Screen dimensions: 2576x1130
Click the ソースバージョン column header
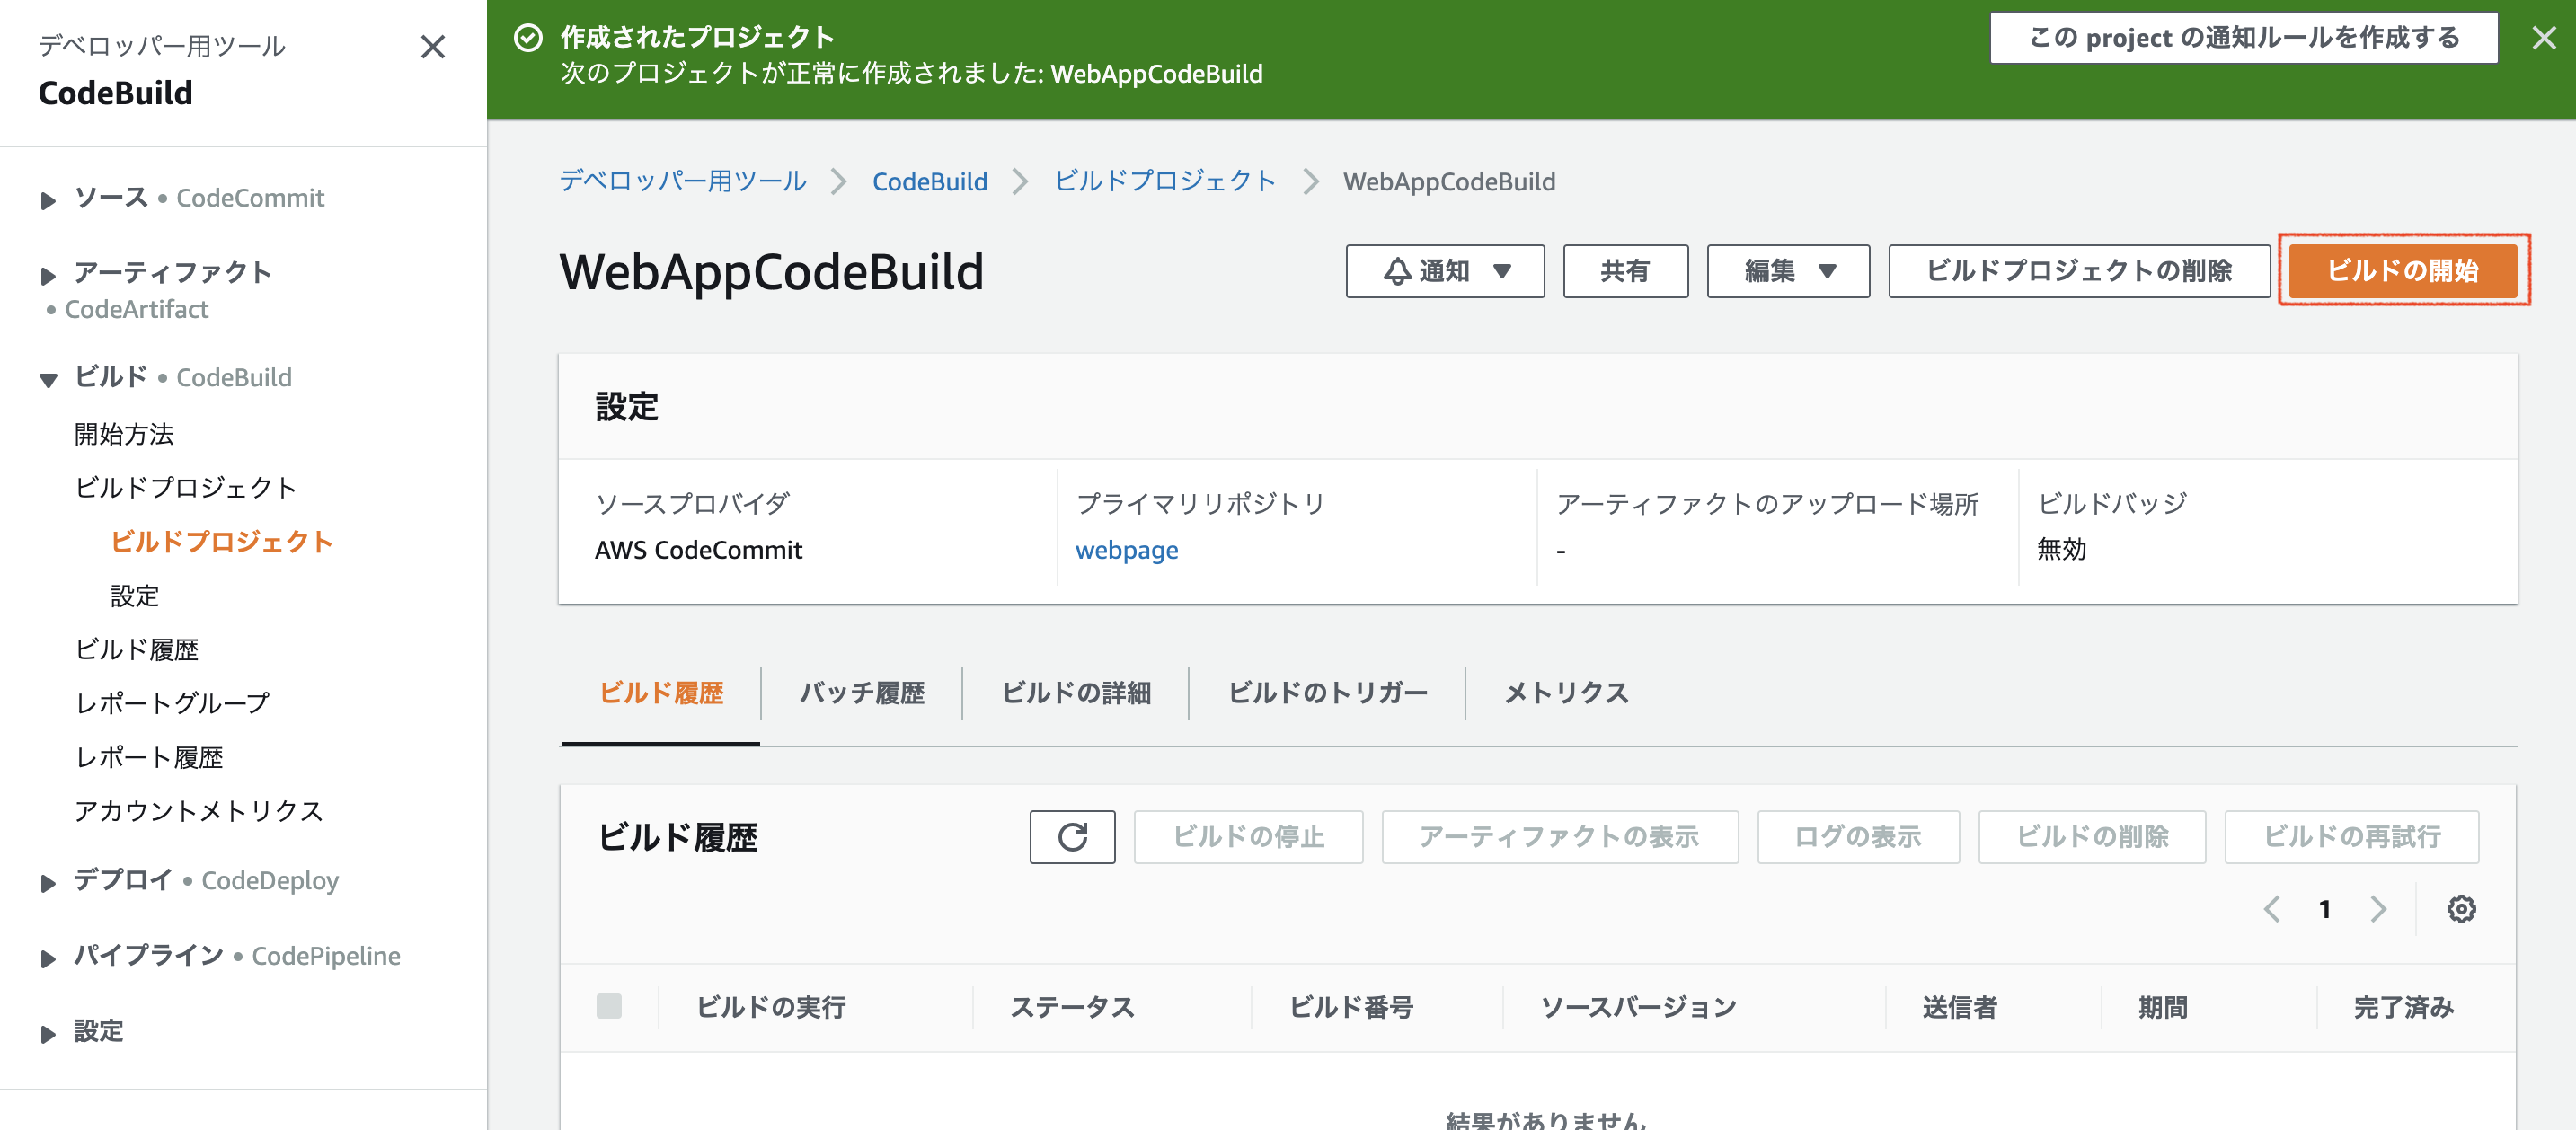click(1639, 1007)
